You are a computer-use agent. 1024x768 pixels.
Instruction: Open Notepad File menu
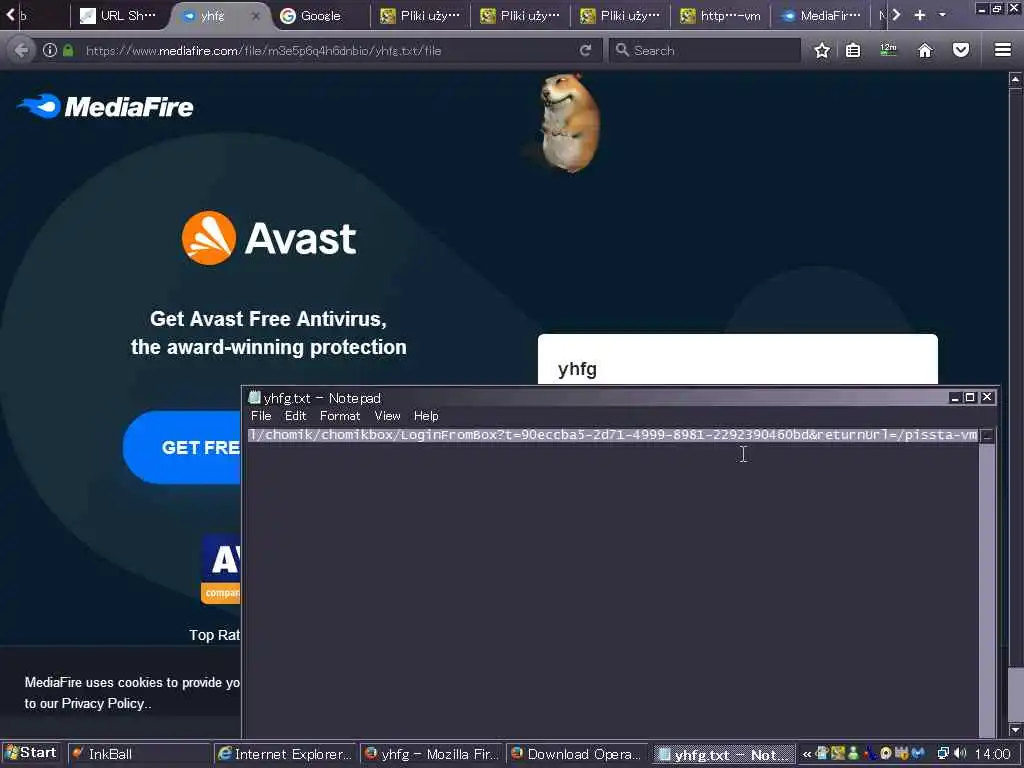[261, 416]
